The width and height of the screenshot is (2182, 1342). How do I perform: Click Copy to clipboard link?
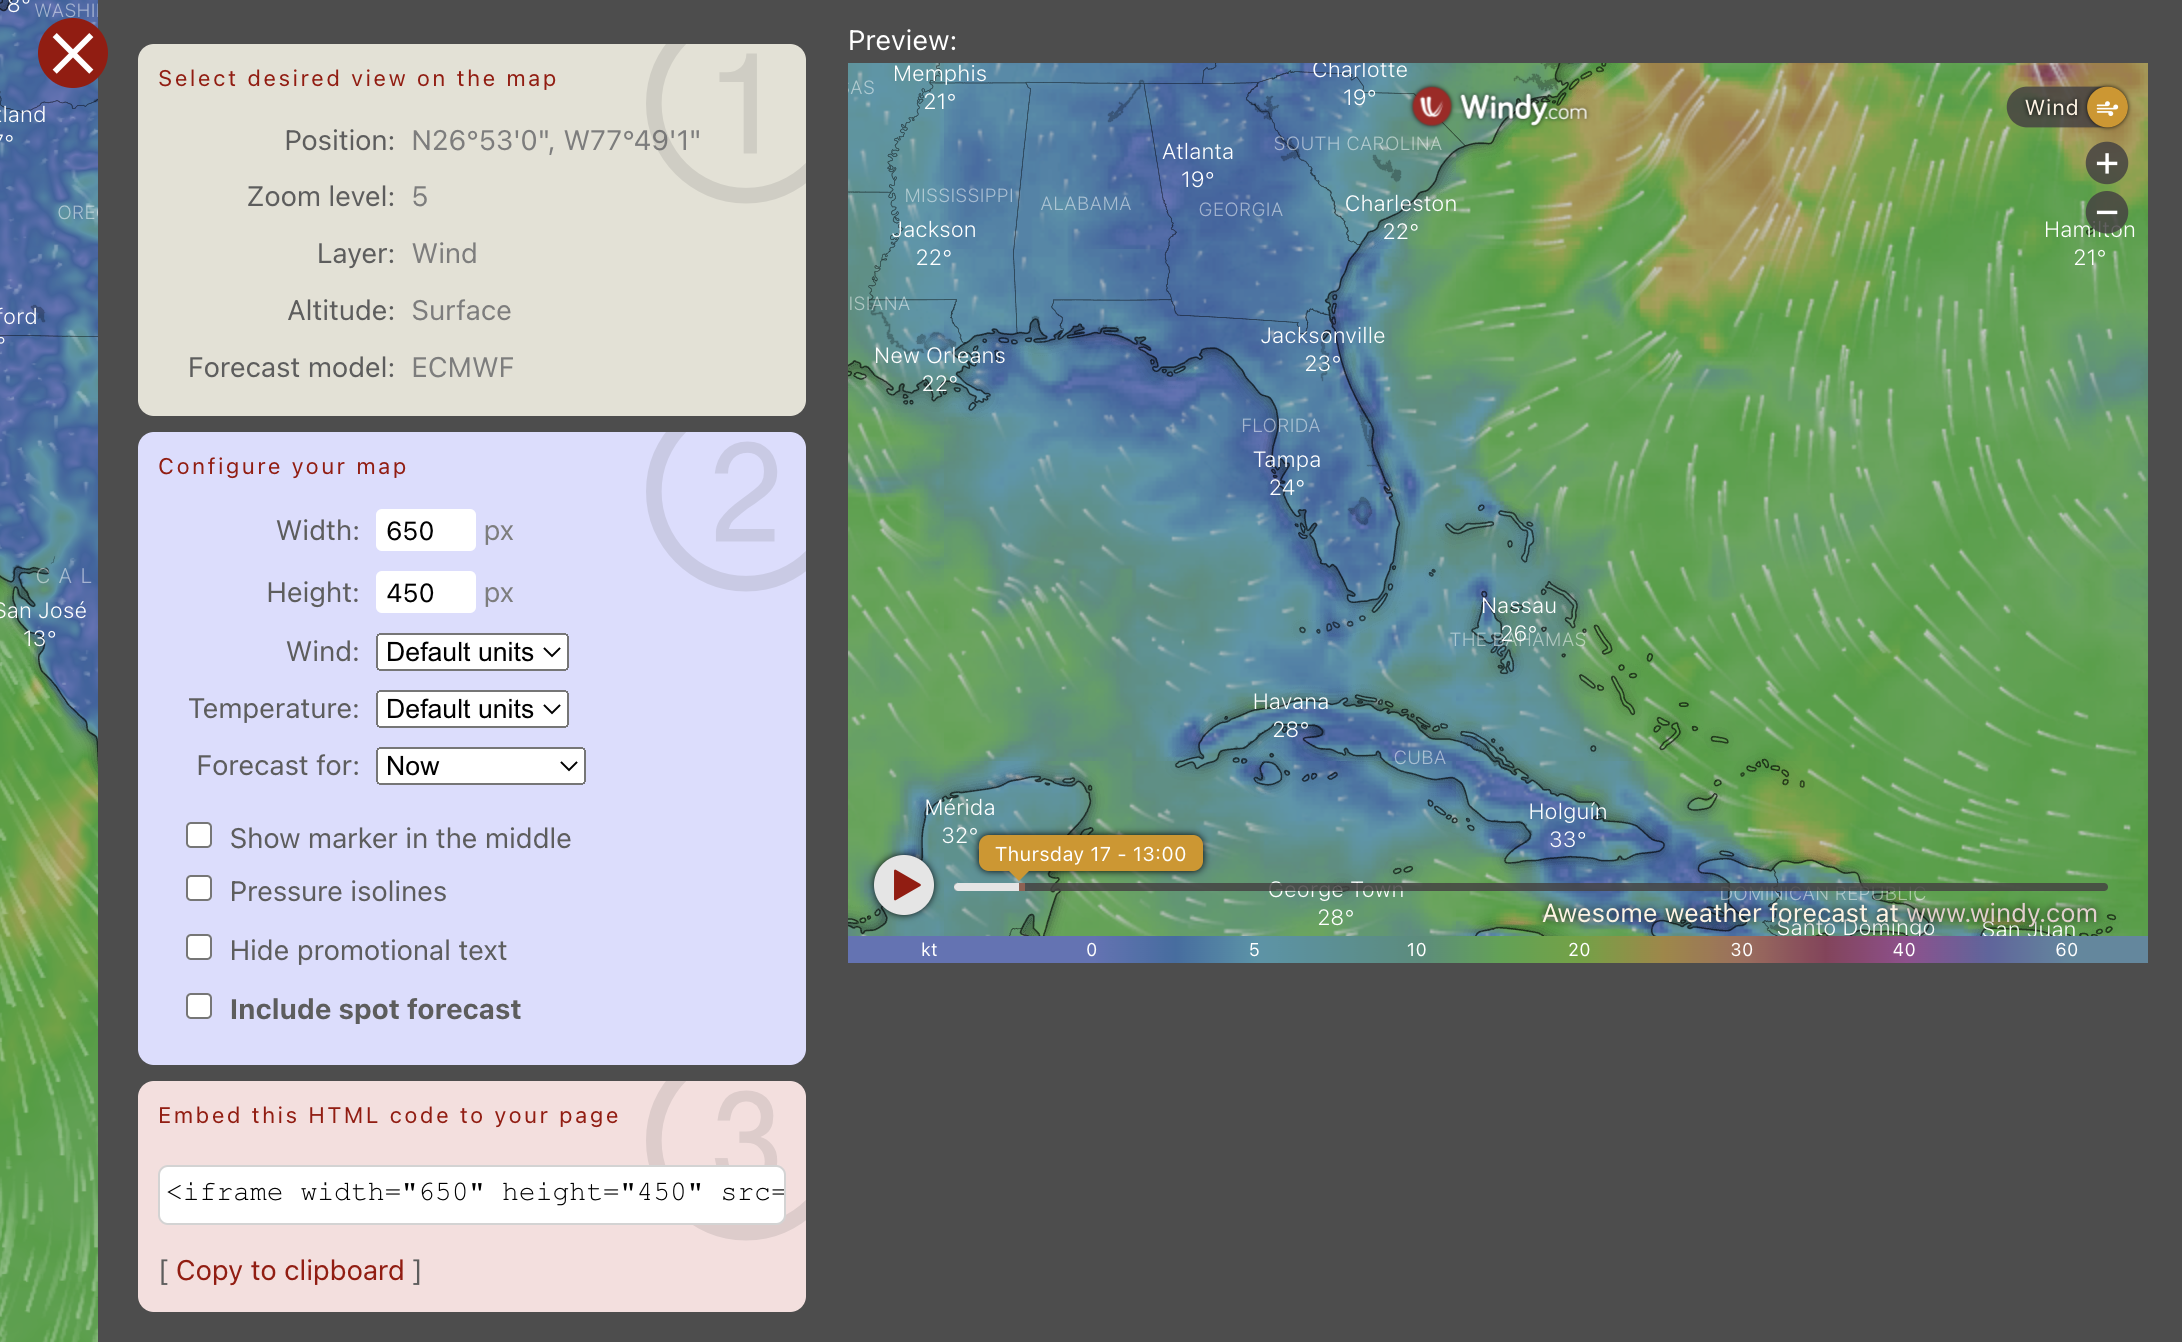(290, 1270)
